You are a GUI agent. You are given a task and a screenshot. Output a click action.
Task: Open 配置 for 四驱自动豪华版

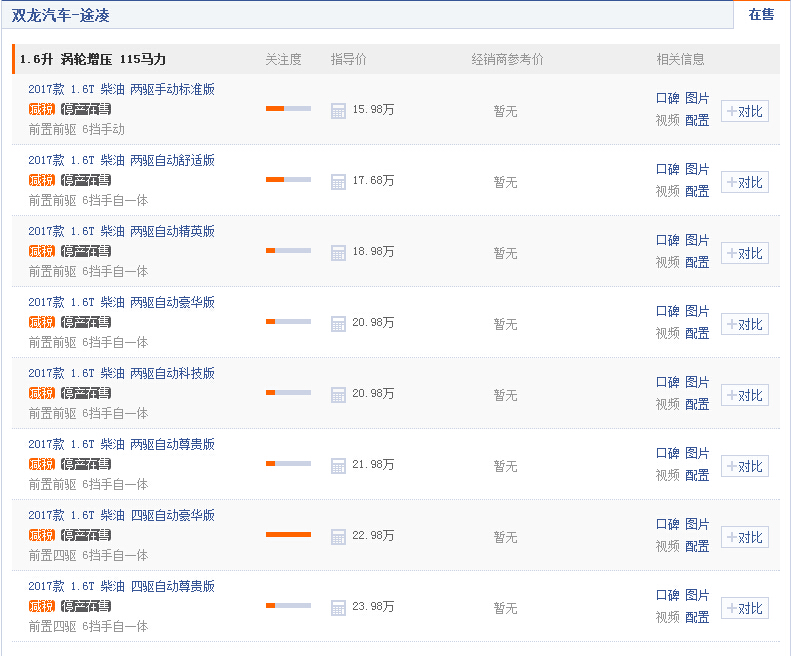coord(697,546)
